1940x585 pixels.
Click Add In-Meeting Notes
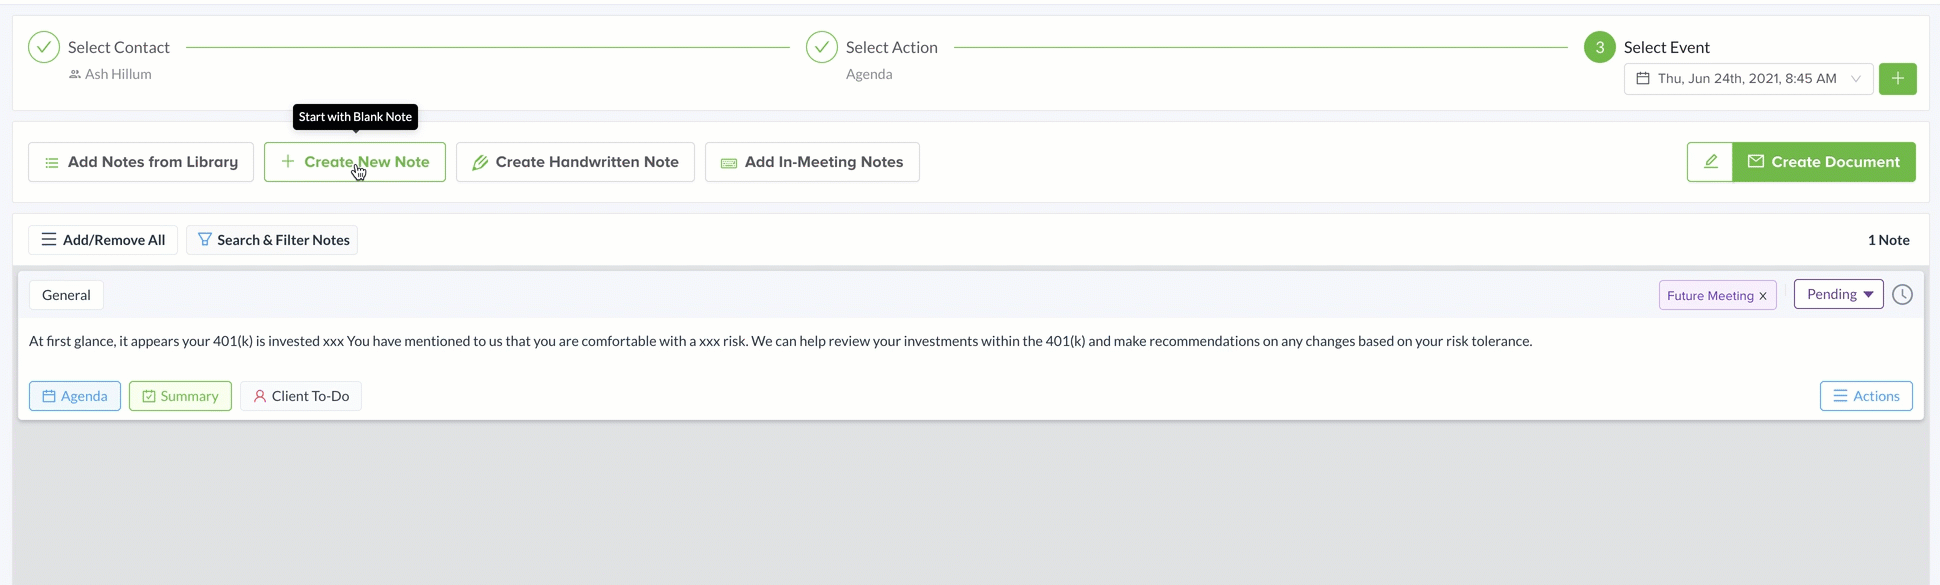[812, 162]
